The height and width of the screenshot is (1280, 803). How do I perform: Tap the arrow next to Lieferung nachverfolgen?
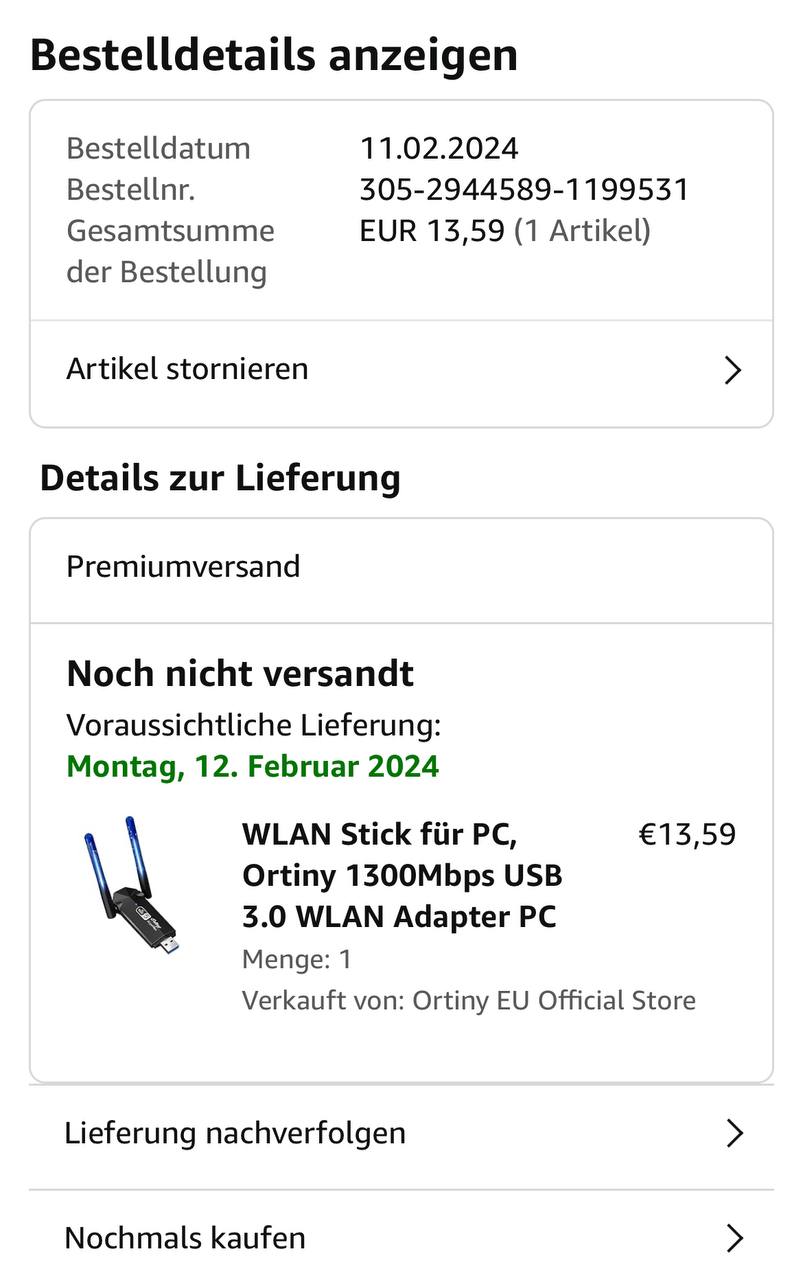[x=735, y=1133]
